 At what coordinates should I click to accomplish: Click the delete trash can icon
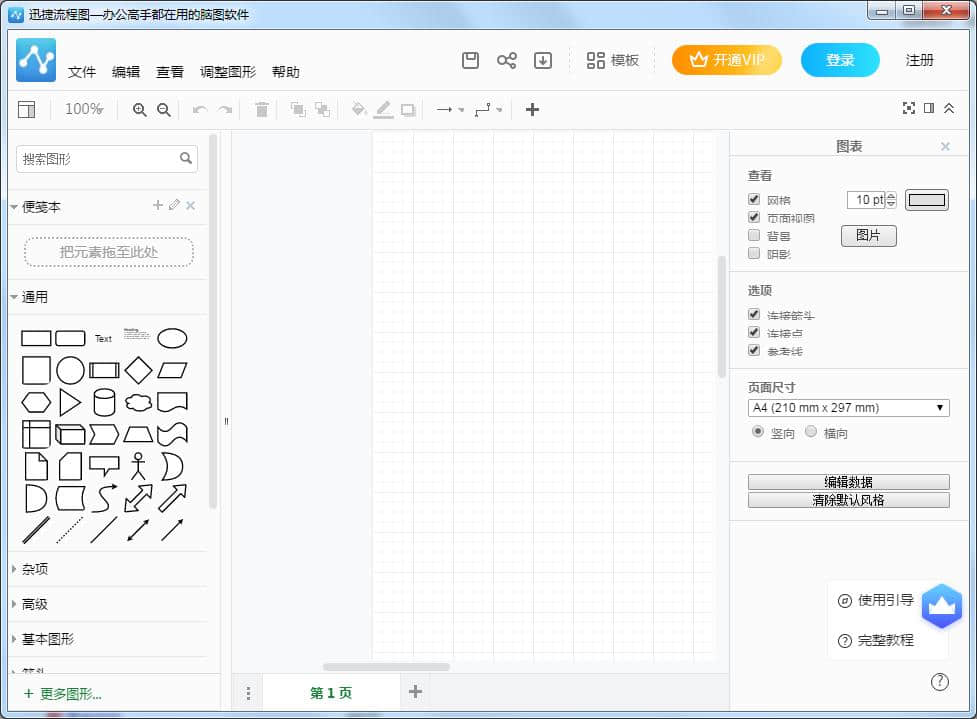[262, 110]
